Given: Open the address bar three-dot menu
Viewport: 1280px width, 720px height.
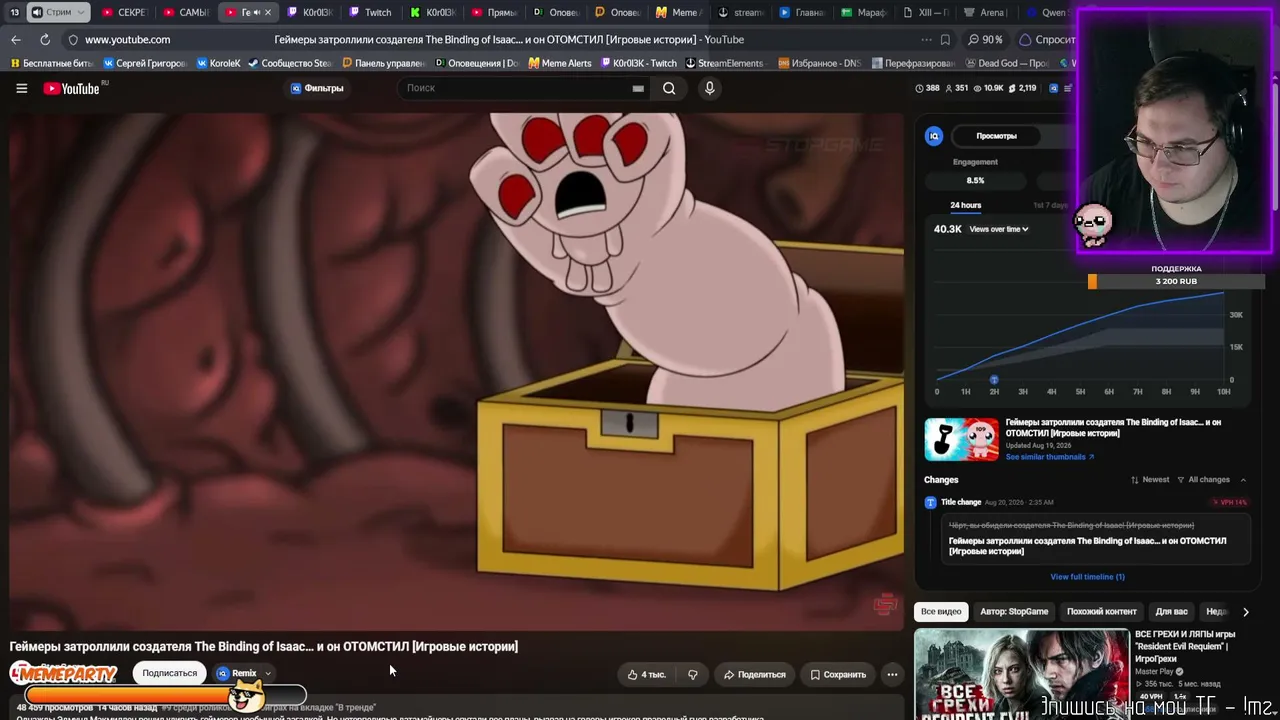Looking at the screenshot, I should (x=926, y=40).
